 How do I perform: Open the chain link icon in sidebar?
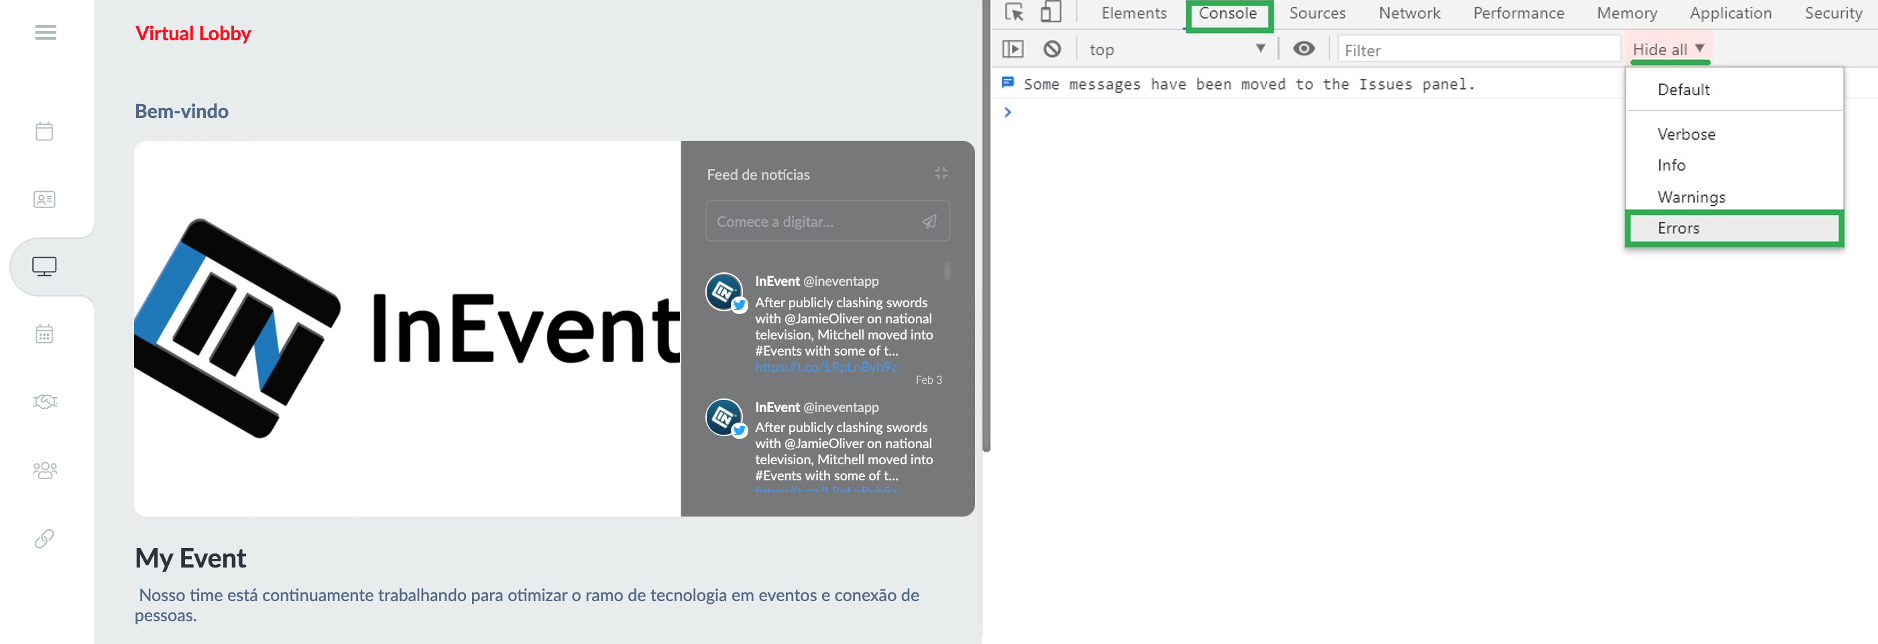45,538
